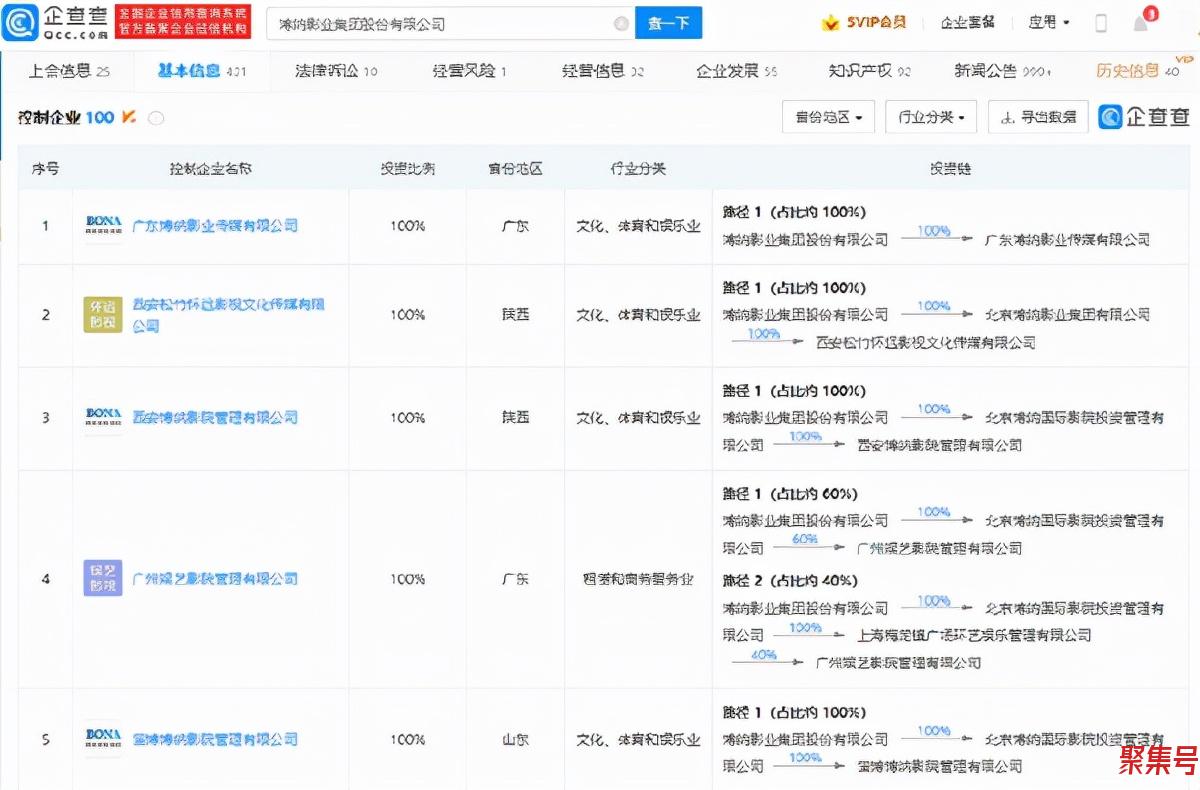Switch to the 基本信息 tab
The width and height of the screenshot is (1200, 790).
pyautogui.click(x=202, y=71)
